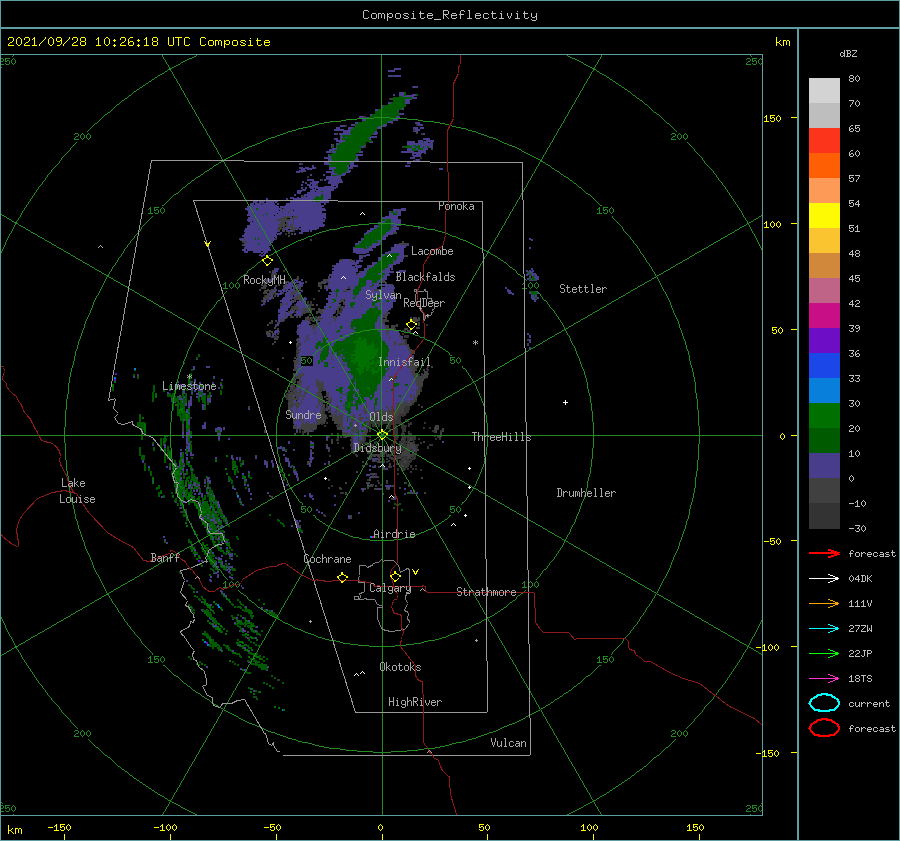The height and width of the screenshot is (841, 900).
Task: Click the red forecast arrow in legend
Action: pos(824,553)
